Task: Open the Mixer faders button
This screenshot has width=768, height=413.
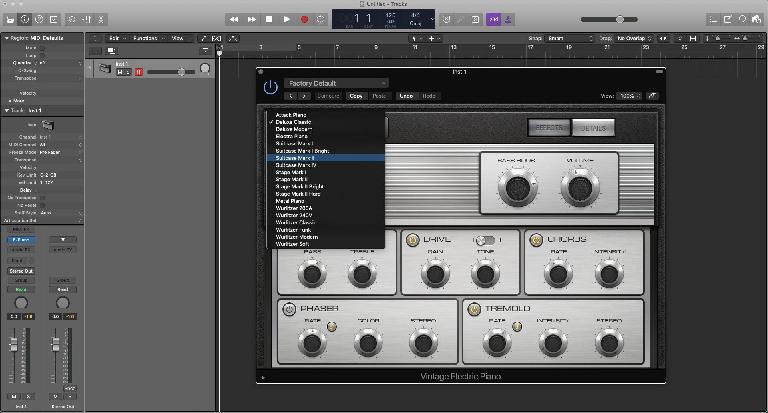Action: click(x=86, y=20)
